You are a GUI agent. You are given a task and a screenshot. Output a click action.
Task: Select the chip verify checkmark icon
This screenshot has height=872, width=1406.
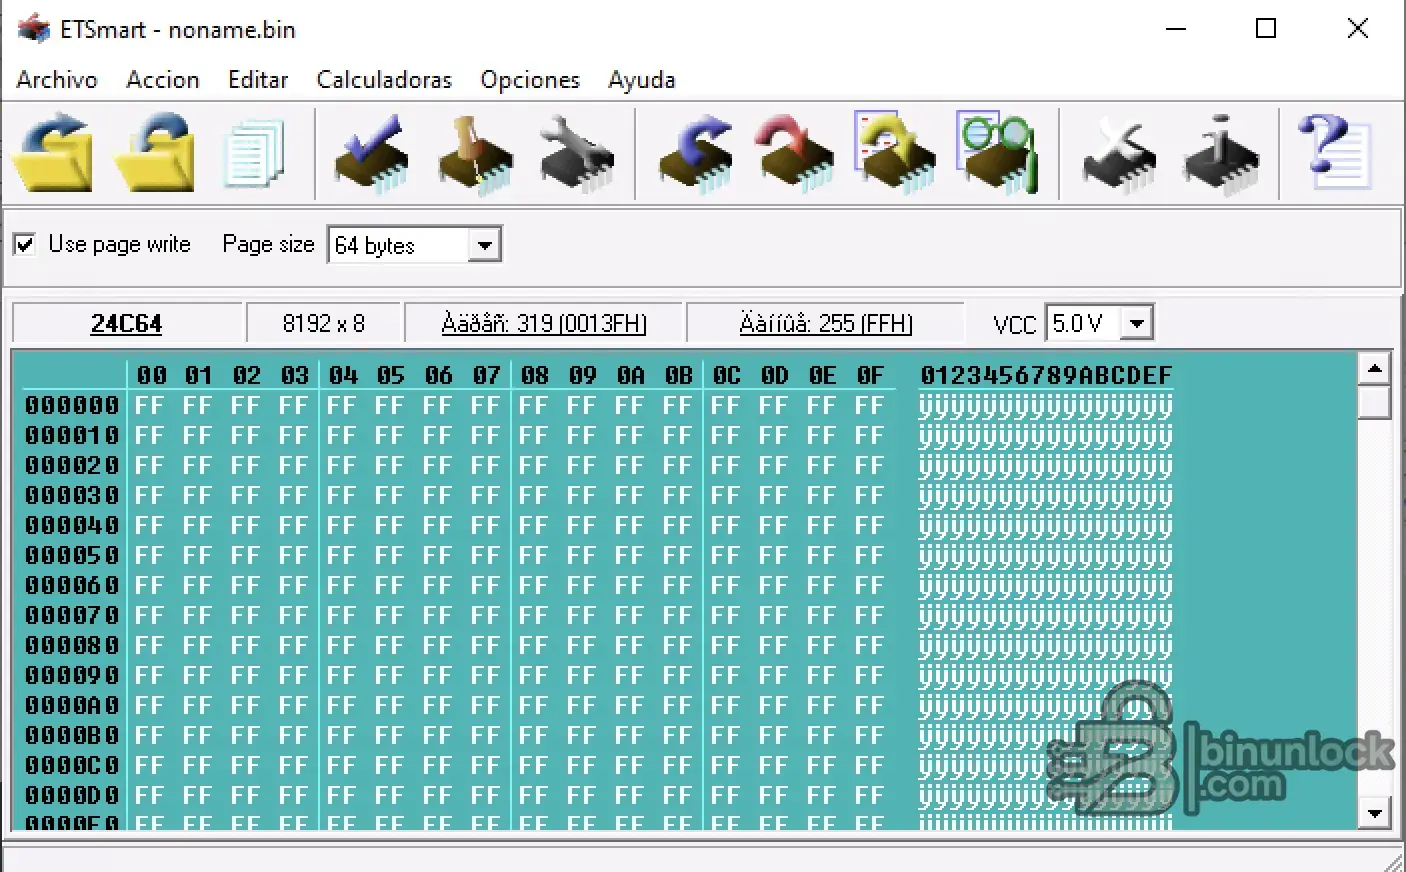pyautogui.click(x=372, y=153)
